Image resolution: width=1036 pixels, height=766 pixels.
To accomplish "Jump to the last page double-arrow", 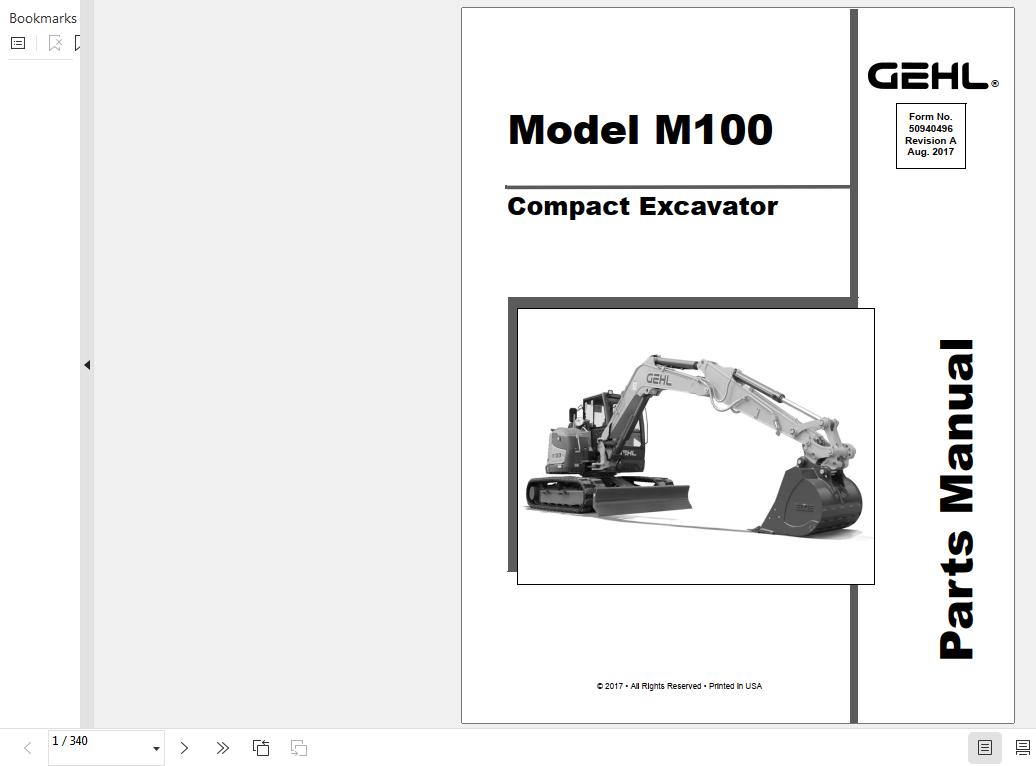I will (223, 748).
